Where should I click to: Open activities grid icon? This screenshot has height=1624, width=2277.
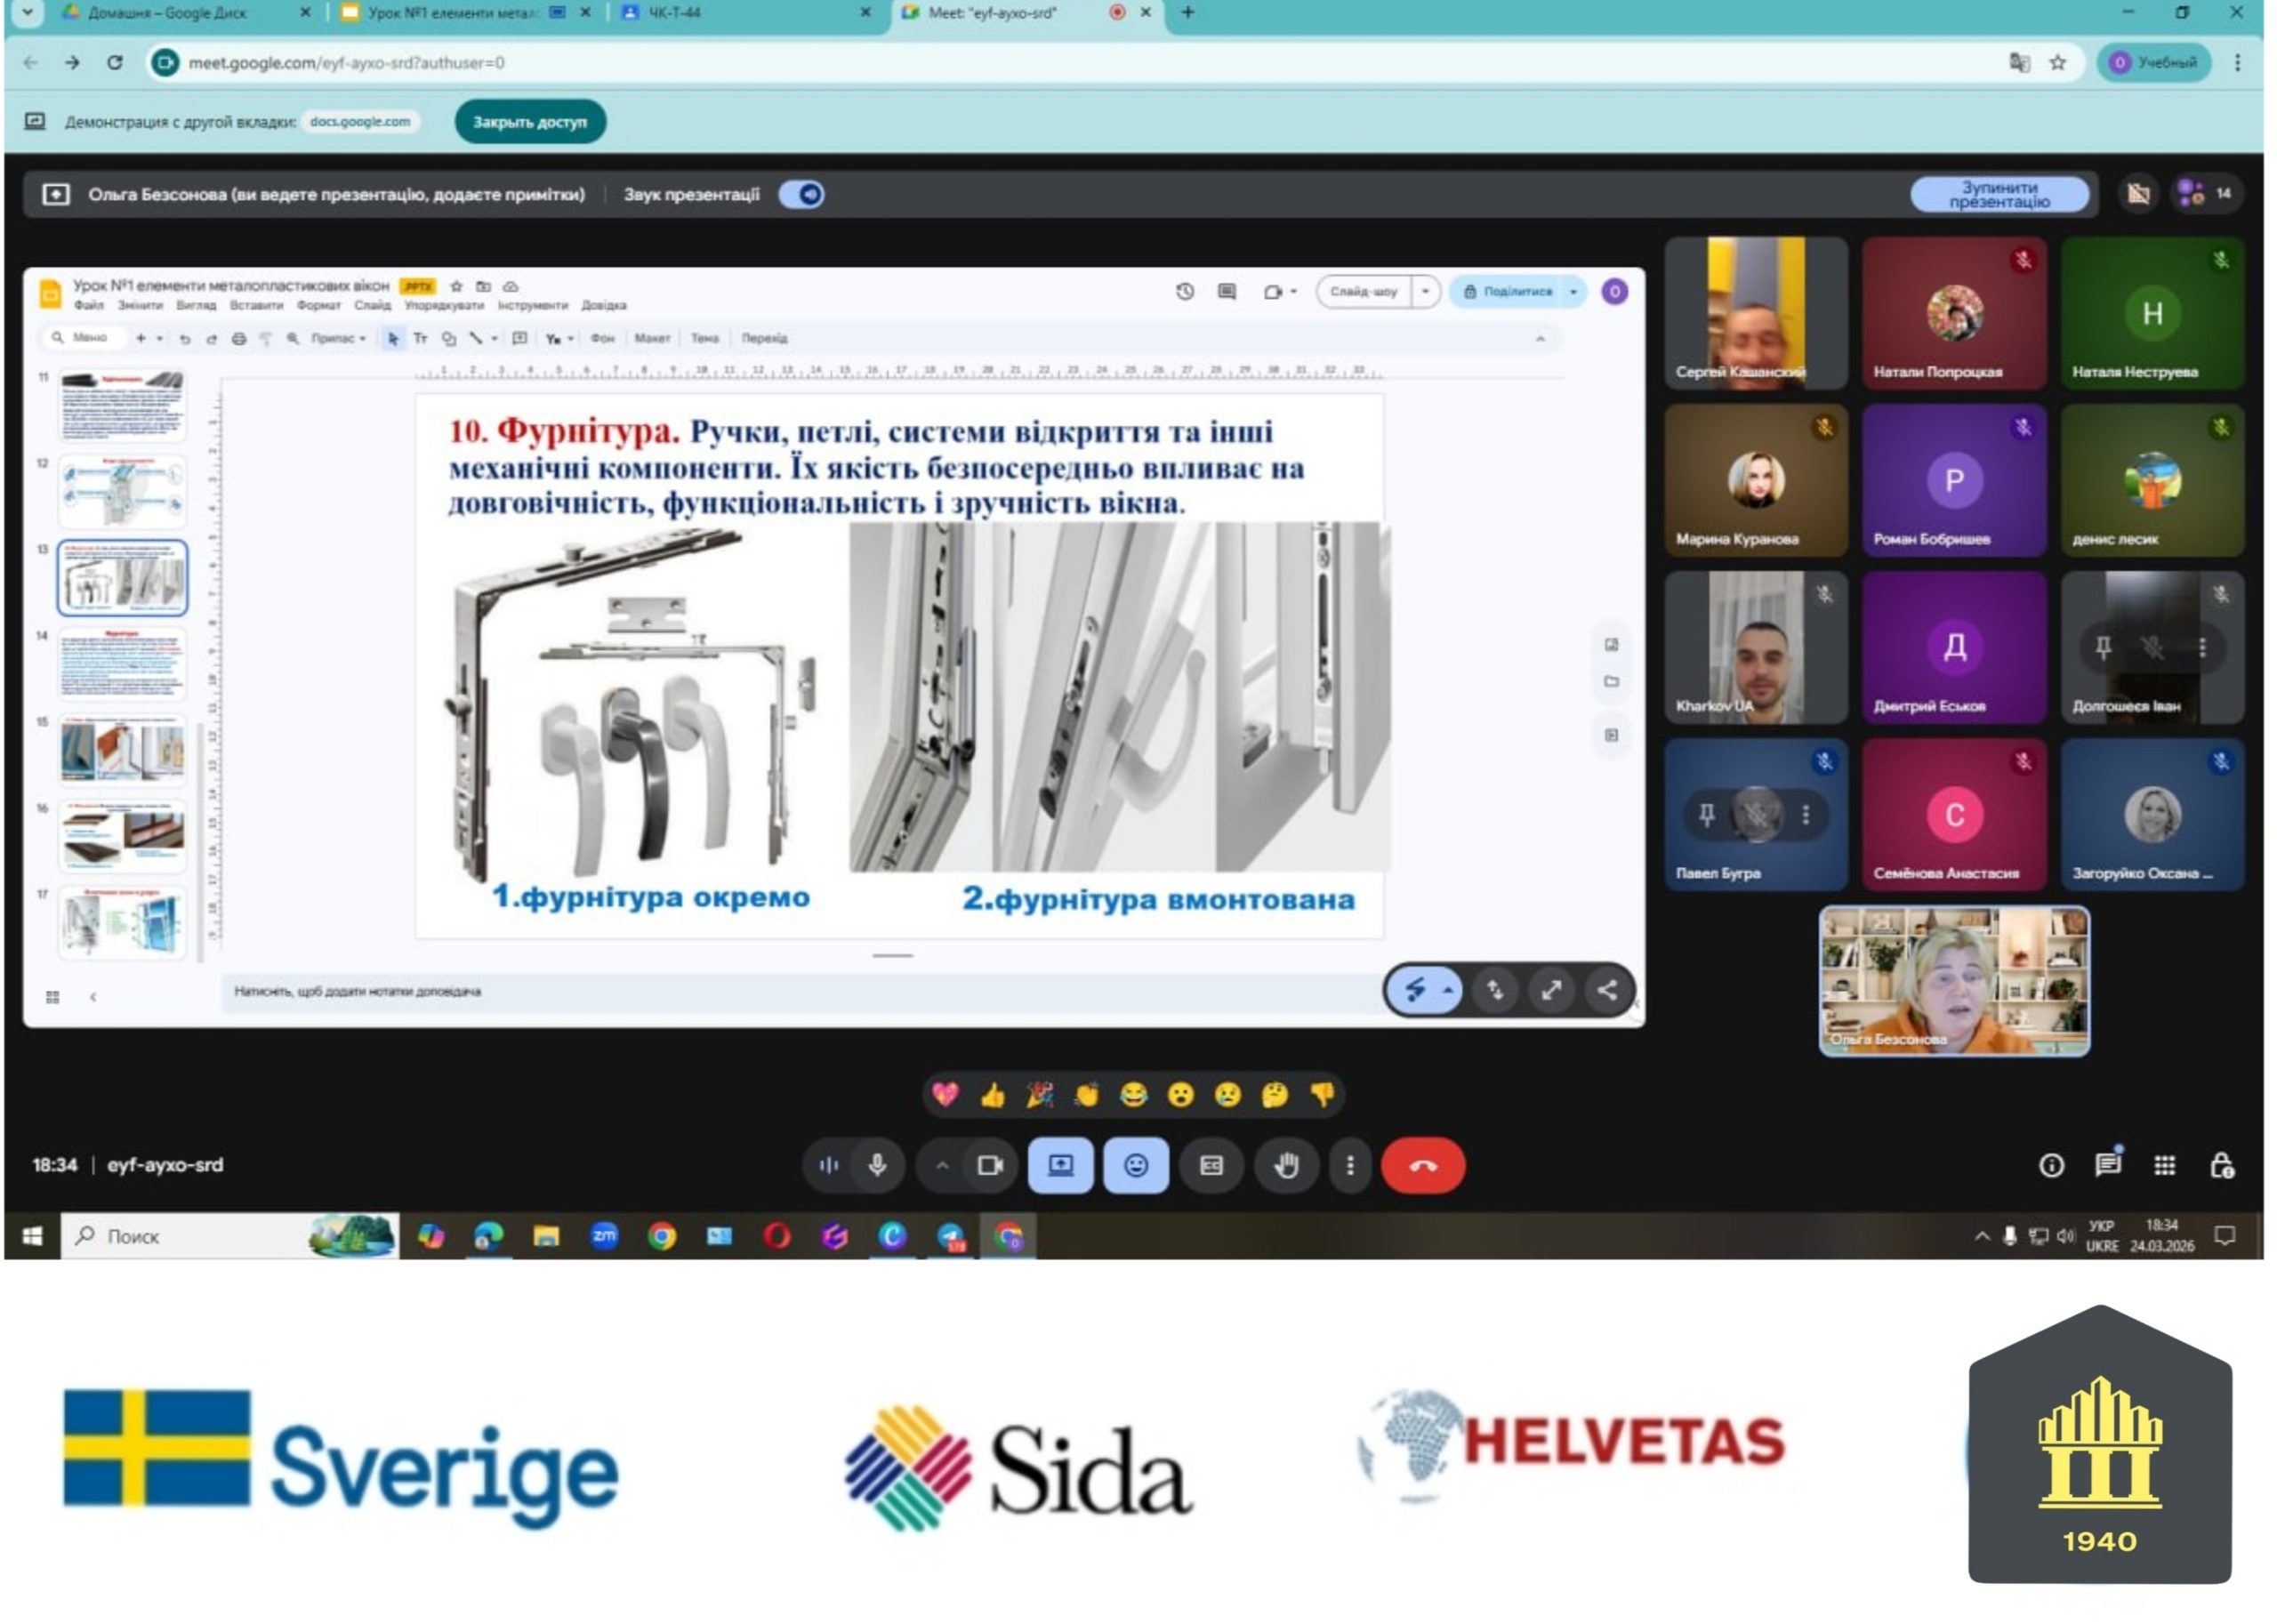pos(2164,1165)
